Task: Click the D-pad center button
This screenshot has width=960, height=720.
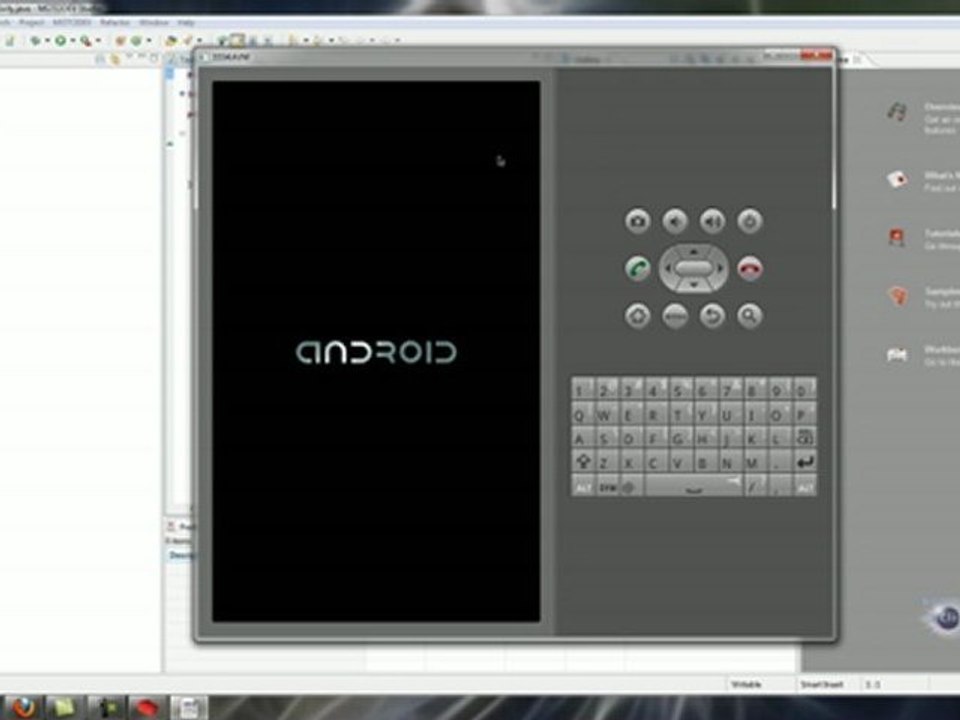Action: [x=694, y=268]
